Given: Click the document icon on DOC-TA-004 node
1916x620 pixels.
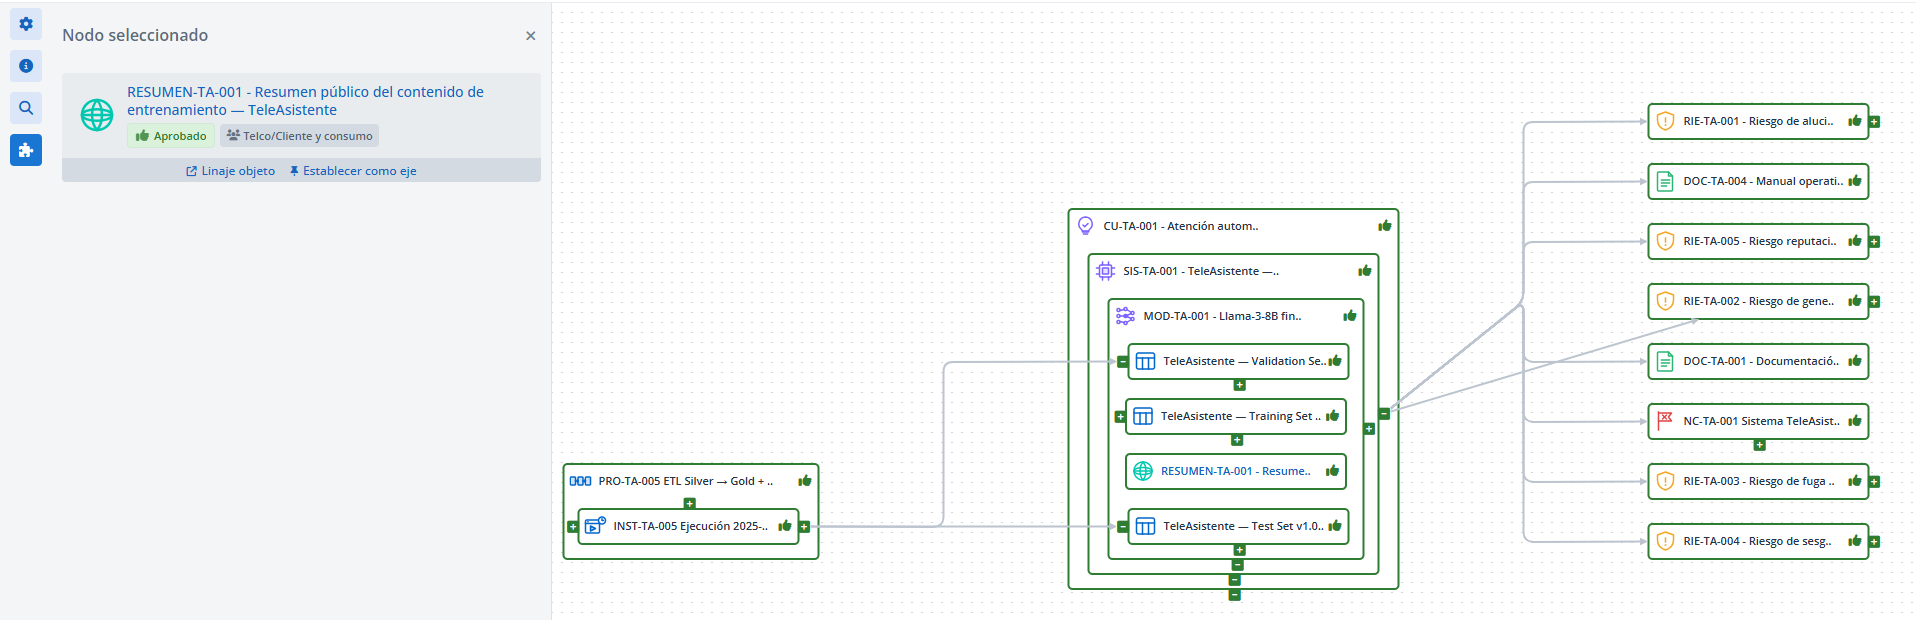Looking at the screenshot, I should pos(1665,181).
